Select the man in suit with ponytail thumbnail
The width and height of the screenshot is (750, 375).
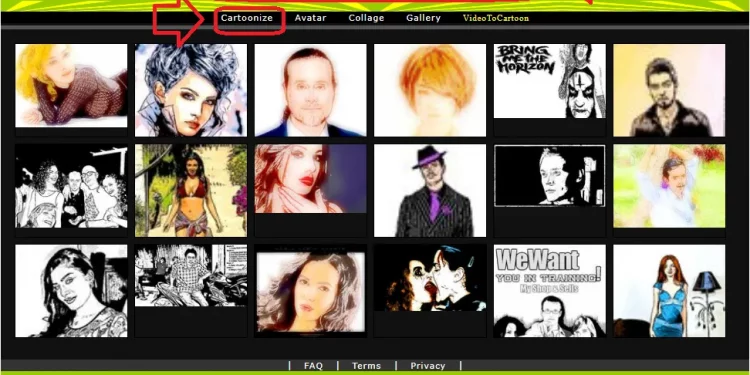[310, 90]
